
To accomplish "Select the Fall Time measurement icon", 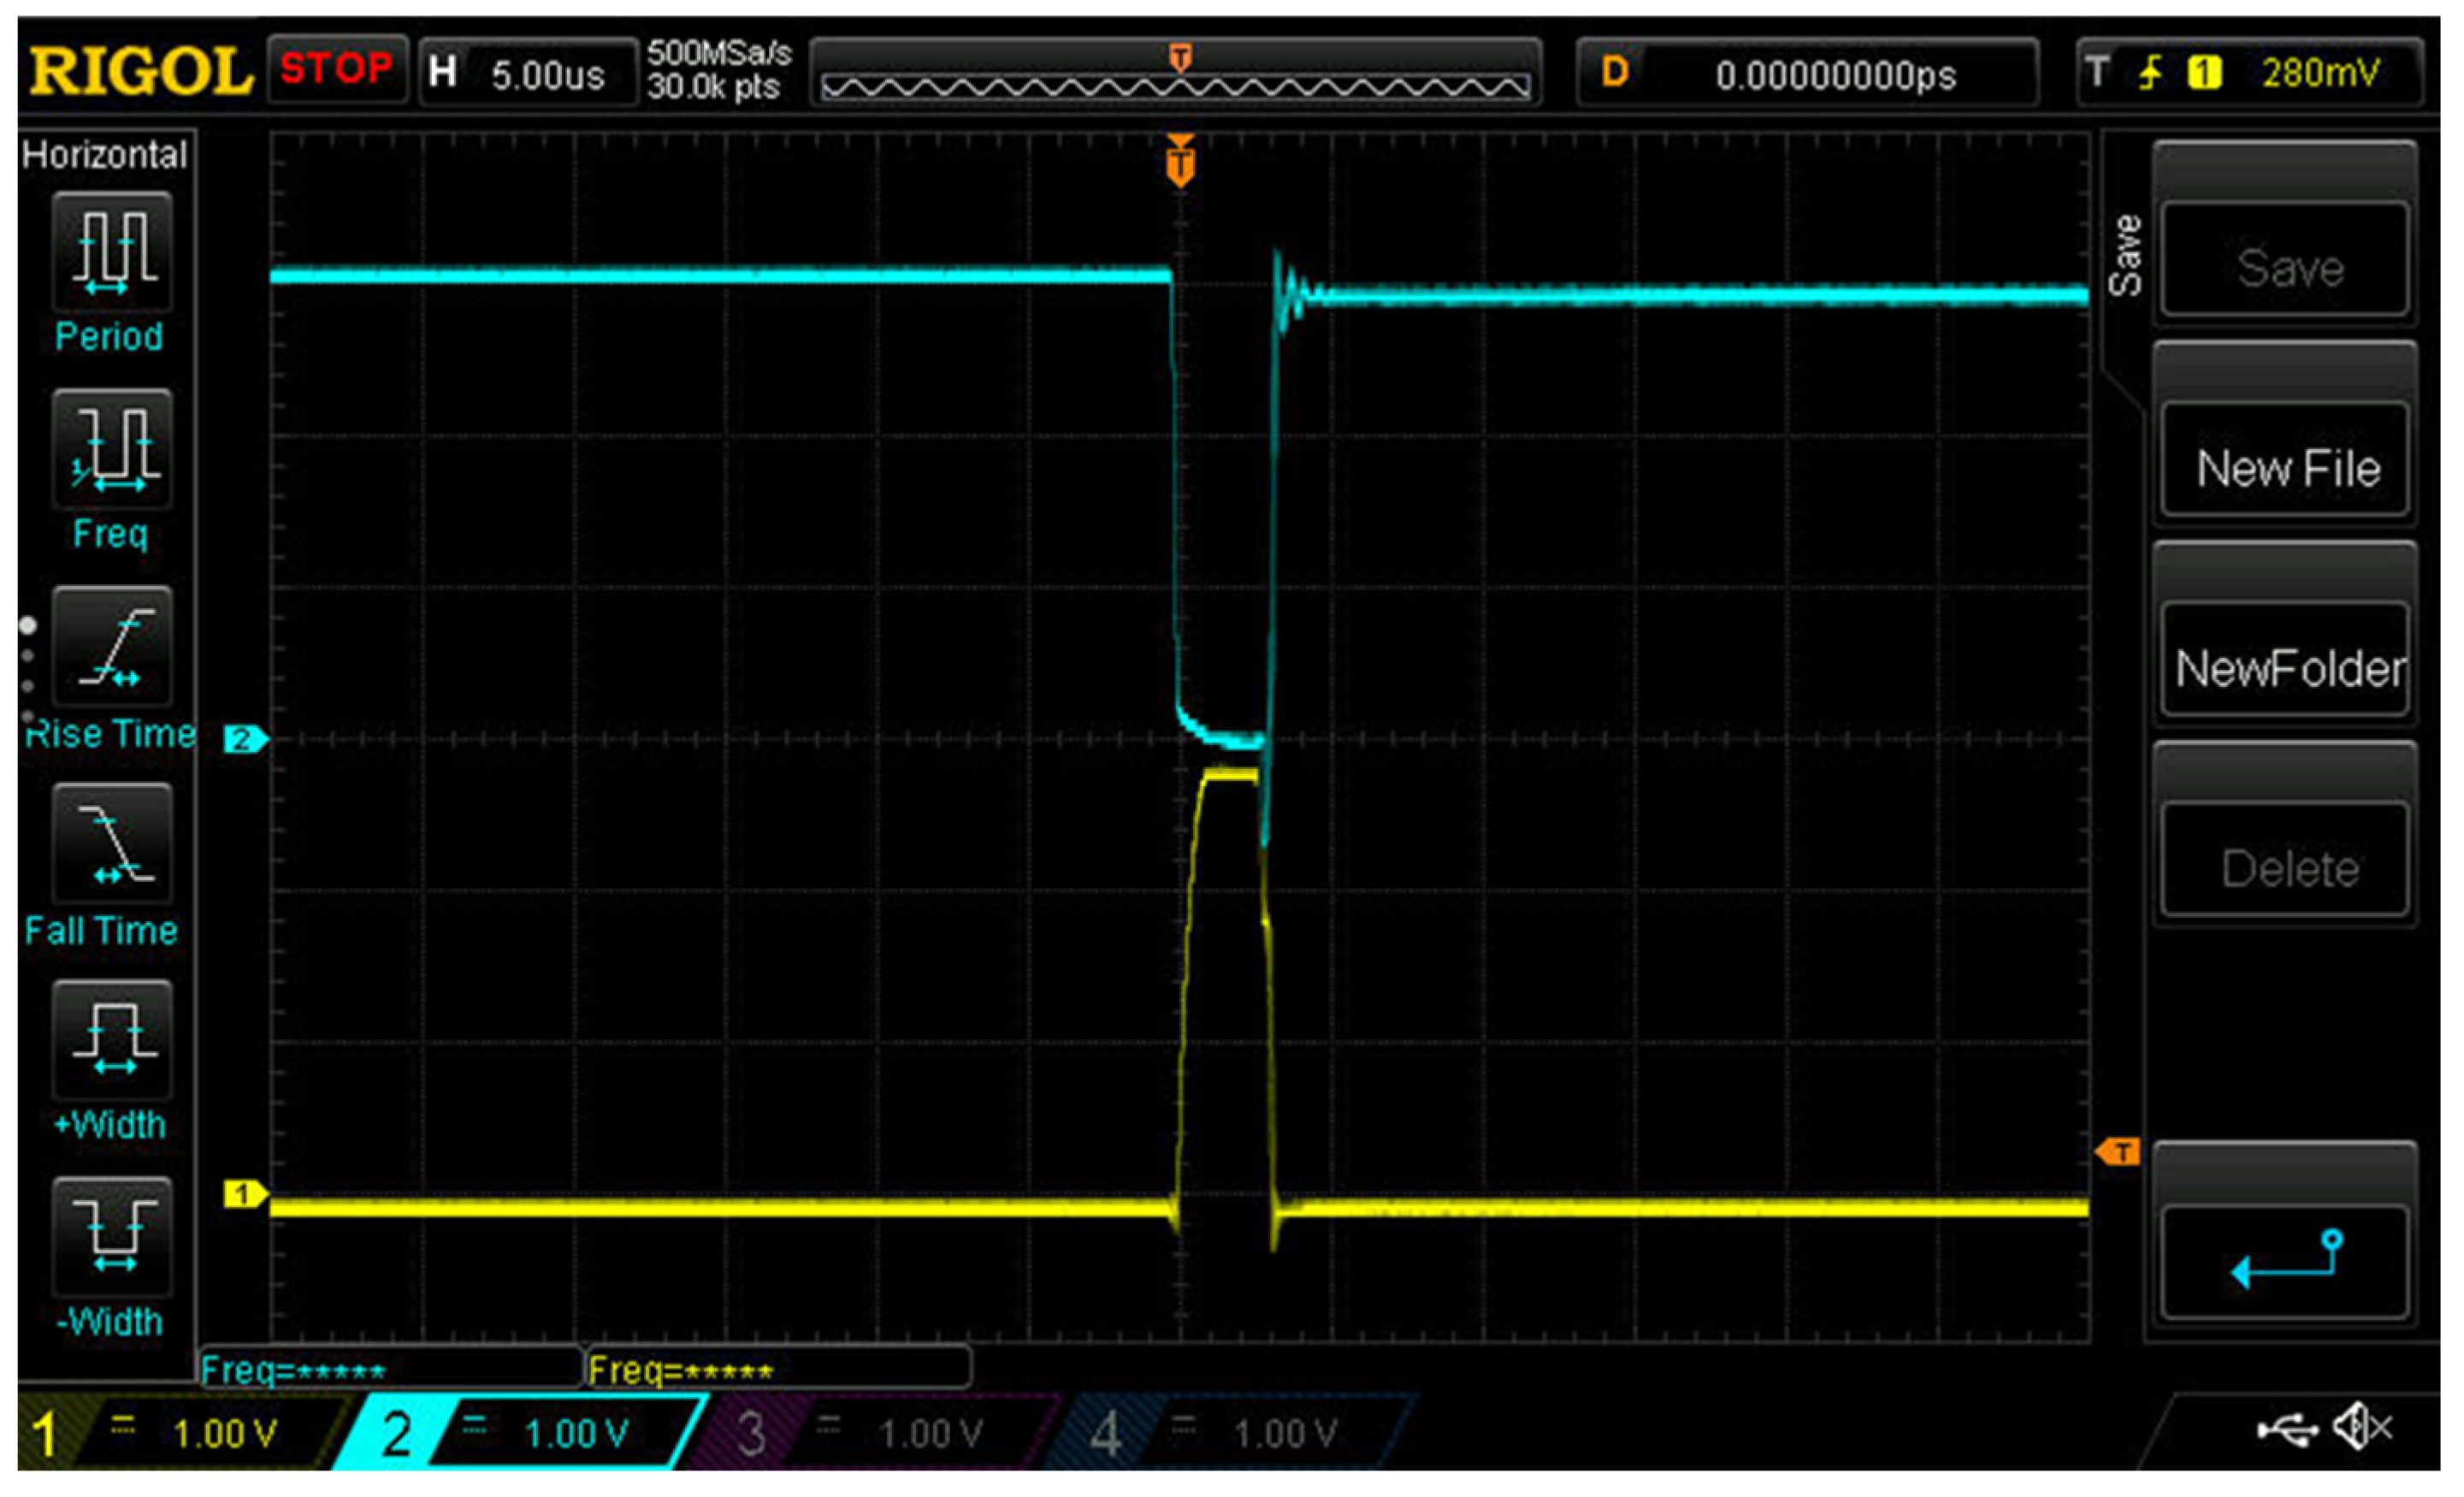I will 112,844.
